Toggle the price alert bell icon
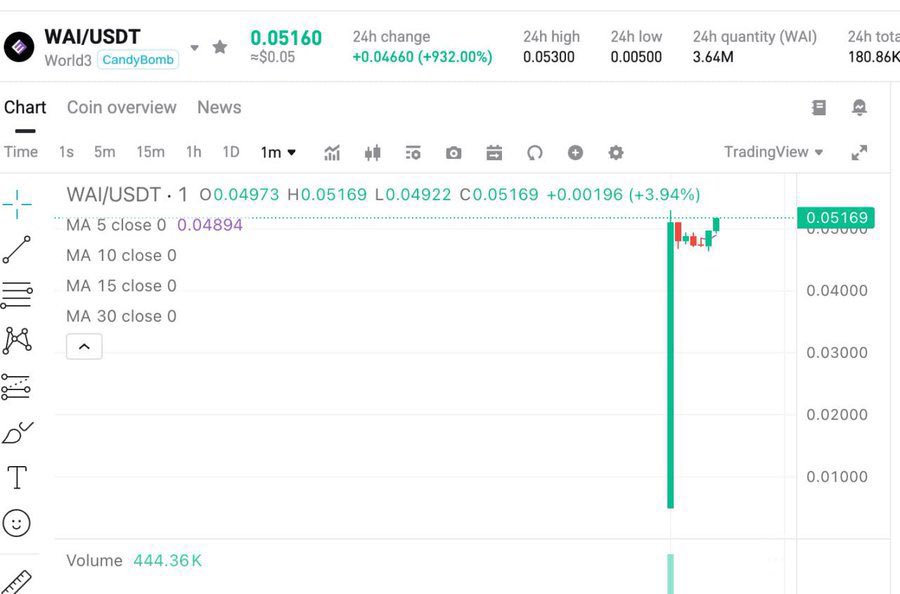Screen dimensions: 900x594 859,108
